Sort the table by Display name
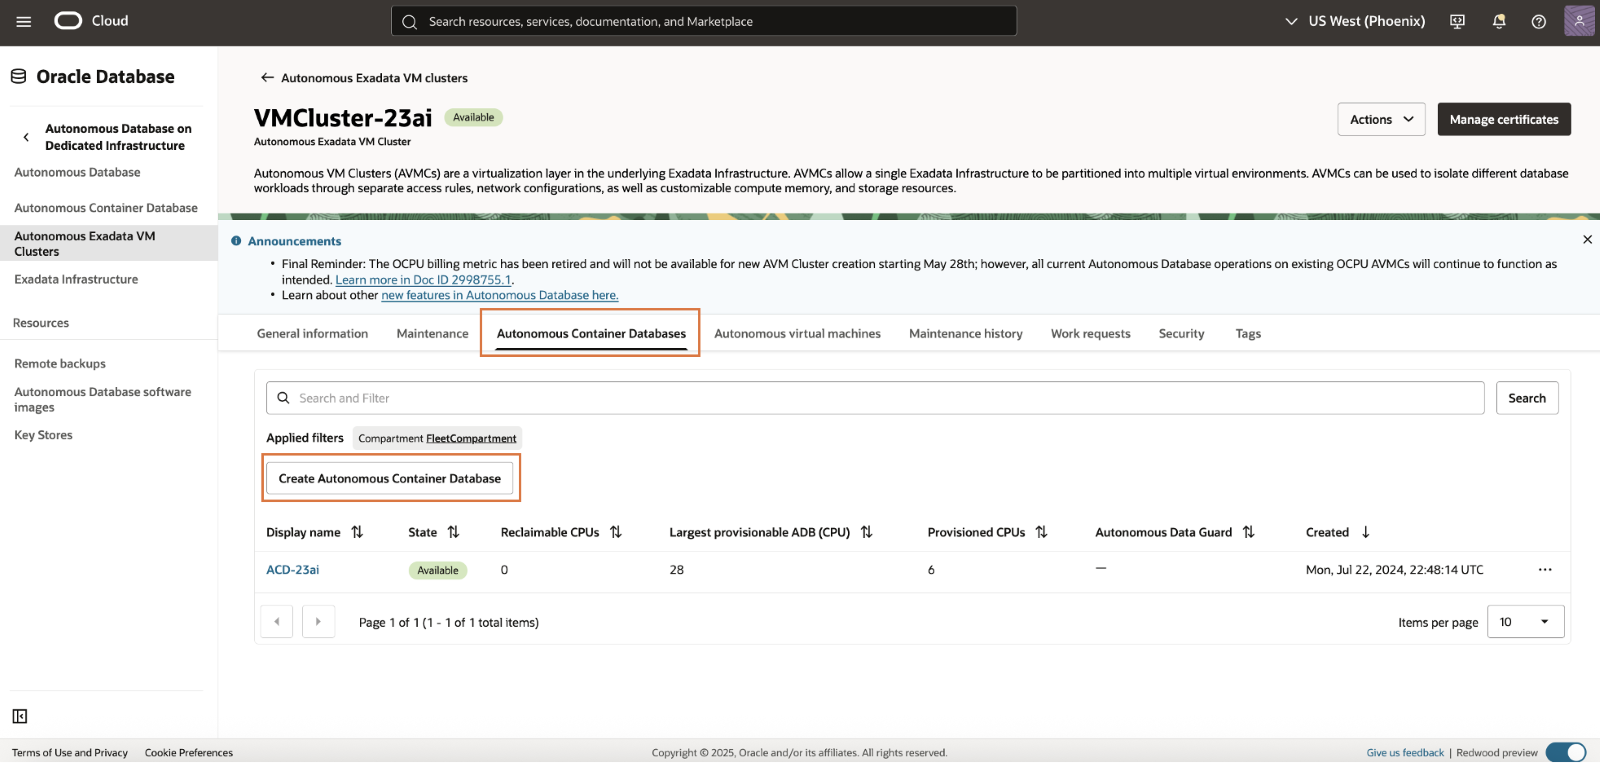Screen dimensions: 1600x763 (357, 532)
